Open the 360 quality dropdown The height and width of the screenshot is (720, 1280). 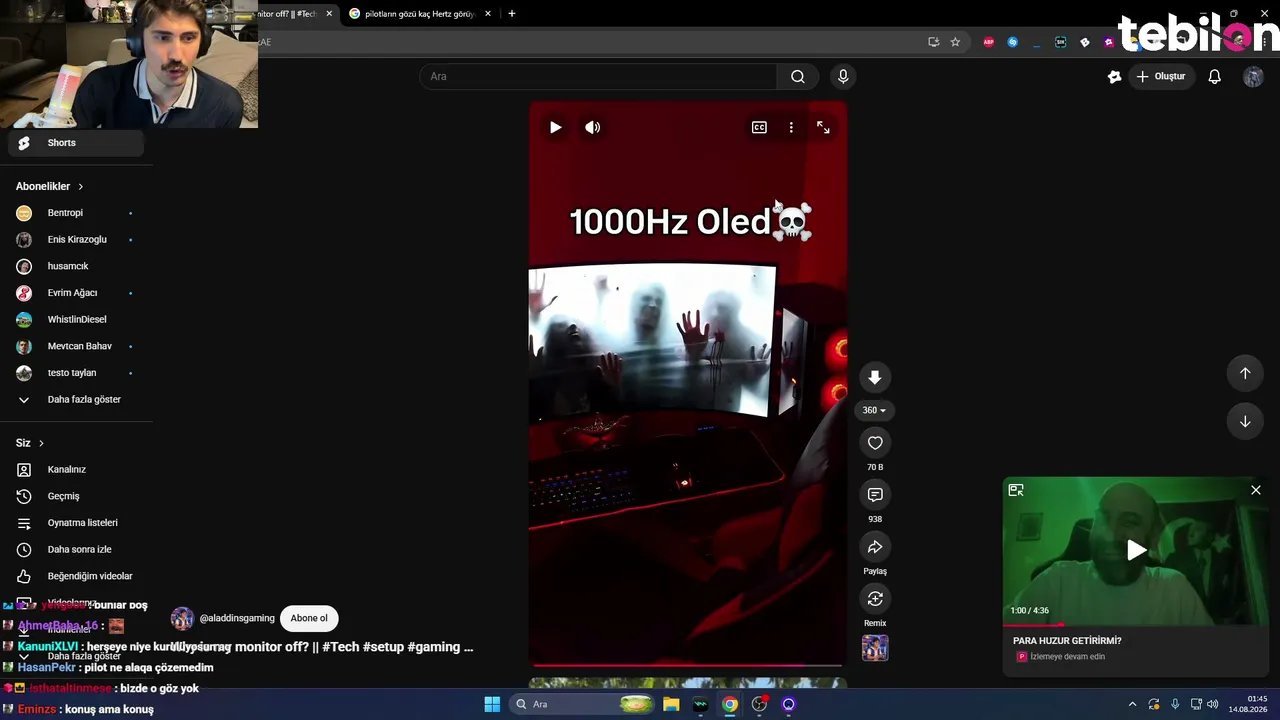[875, 410]
